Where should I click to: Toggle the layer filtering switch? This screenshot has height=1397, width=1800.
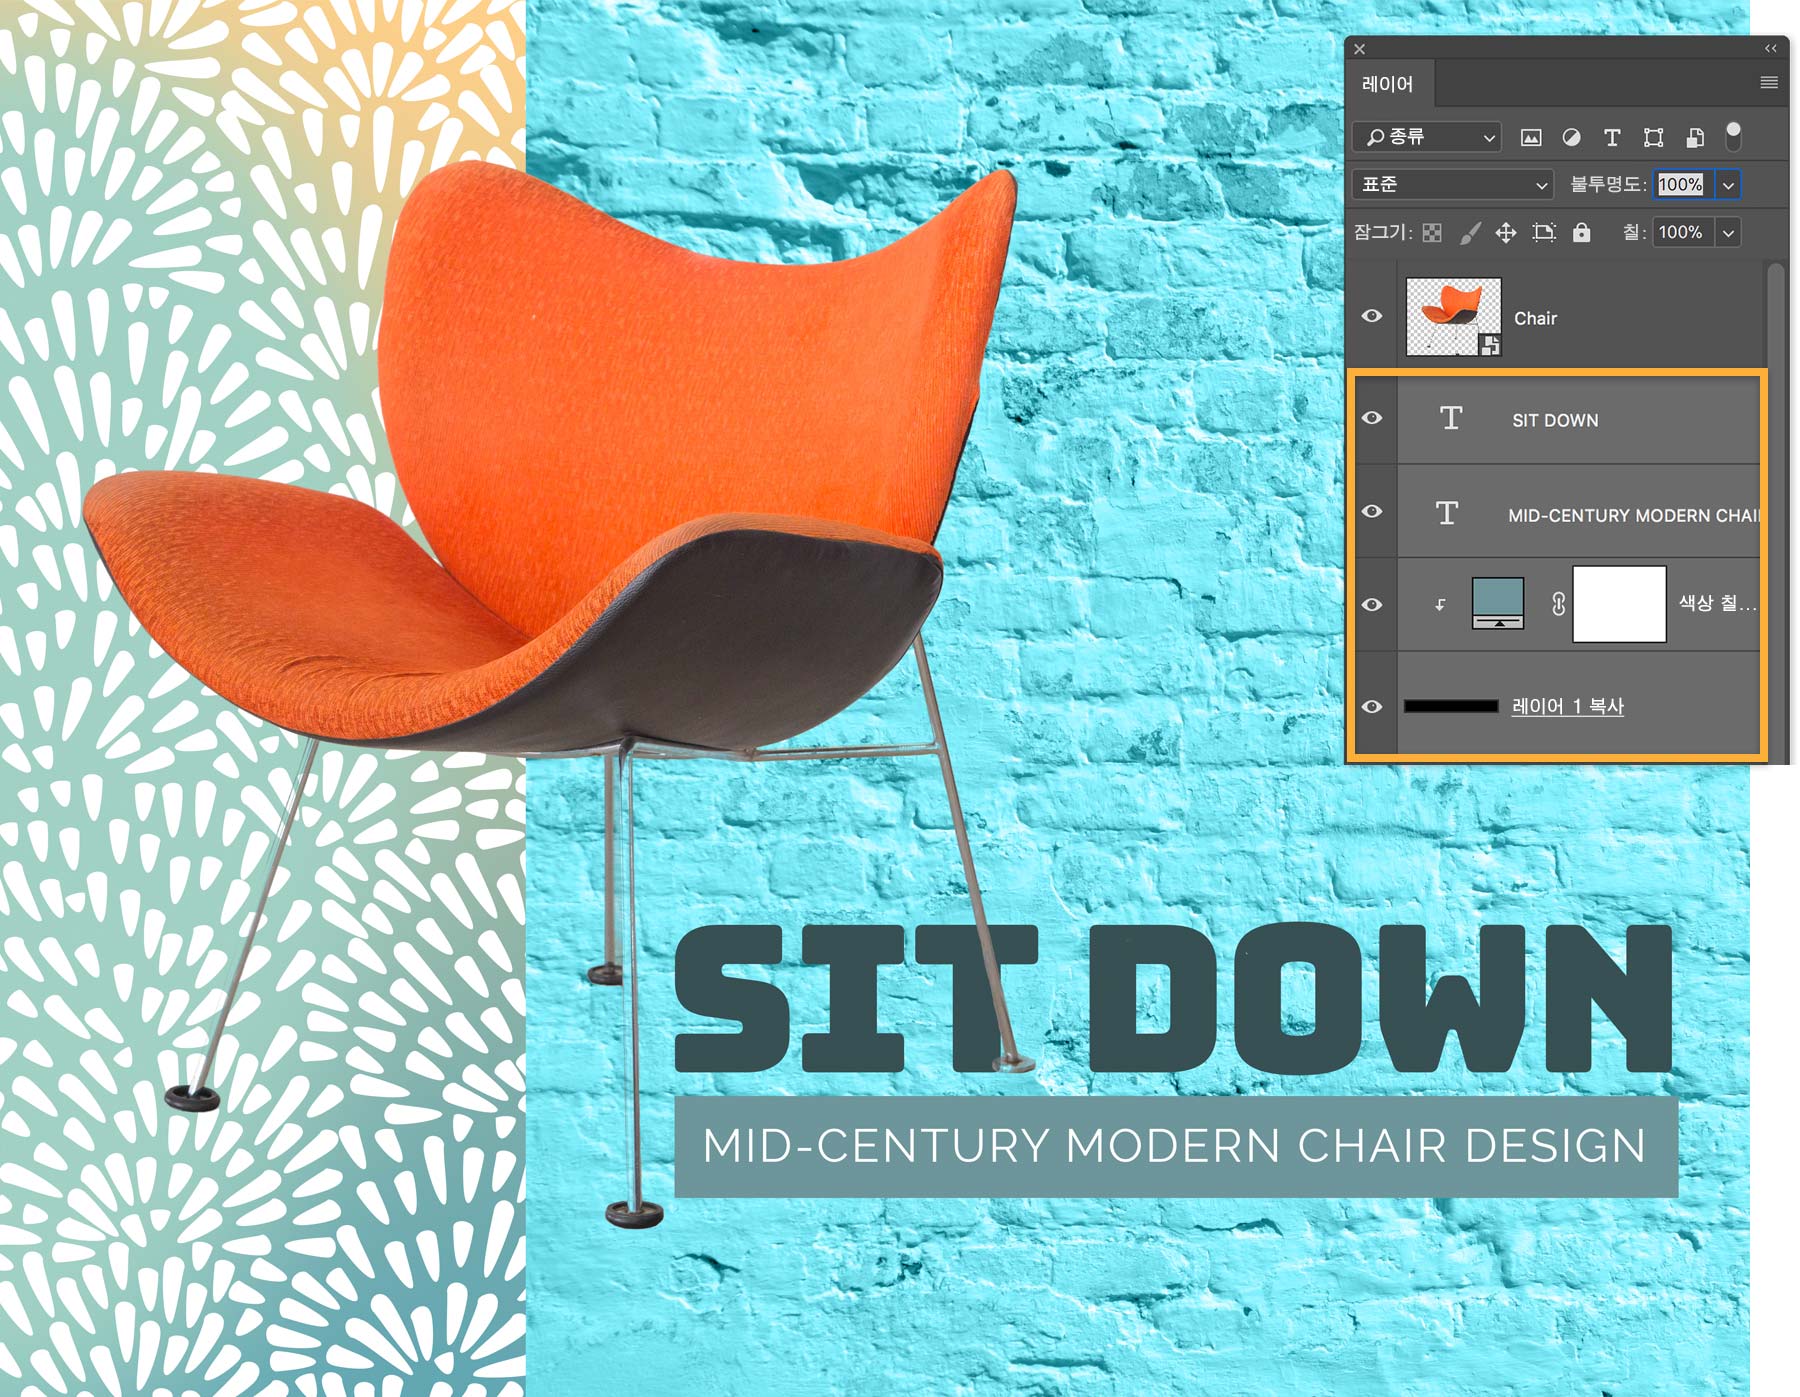pyautogui.click(x=1734, y=136)
